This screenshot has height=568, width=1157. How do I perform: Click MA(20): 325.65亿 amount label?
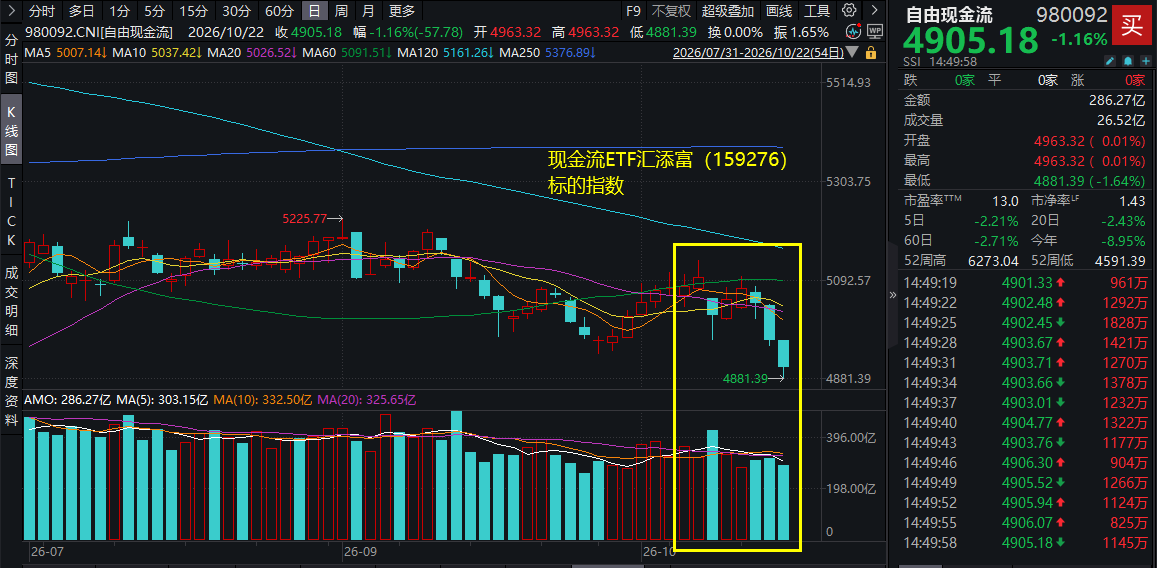(x=367, y=400)
